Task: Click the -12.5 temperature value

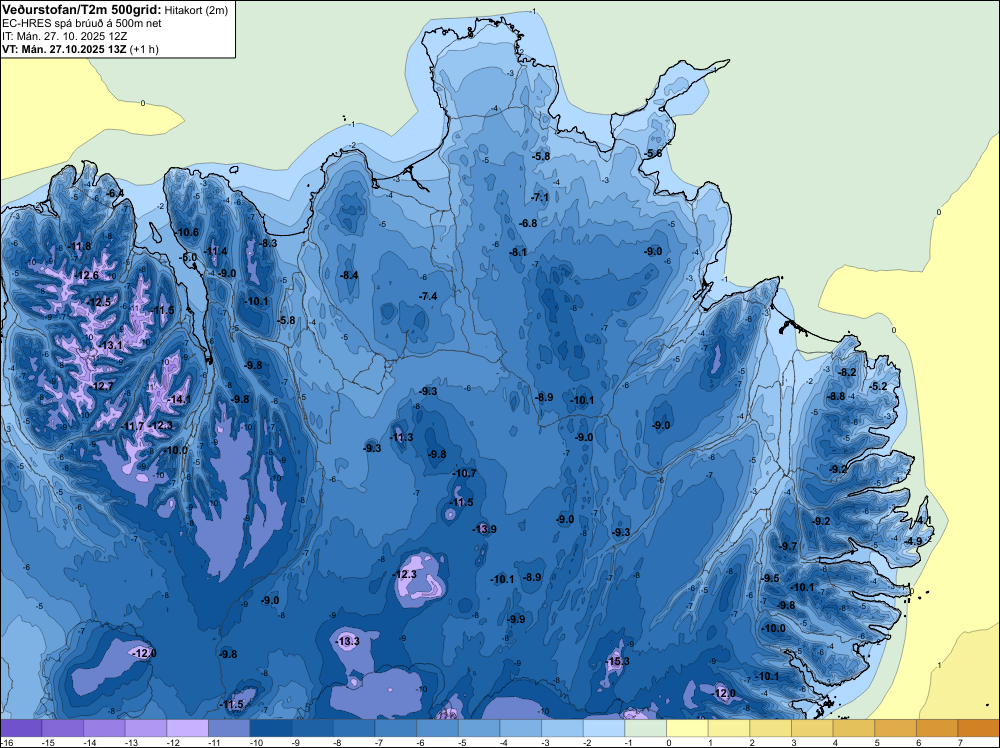Action: point(98,302)
